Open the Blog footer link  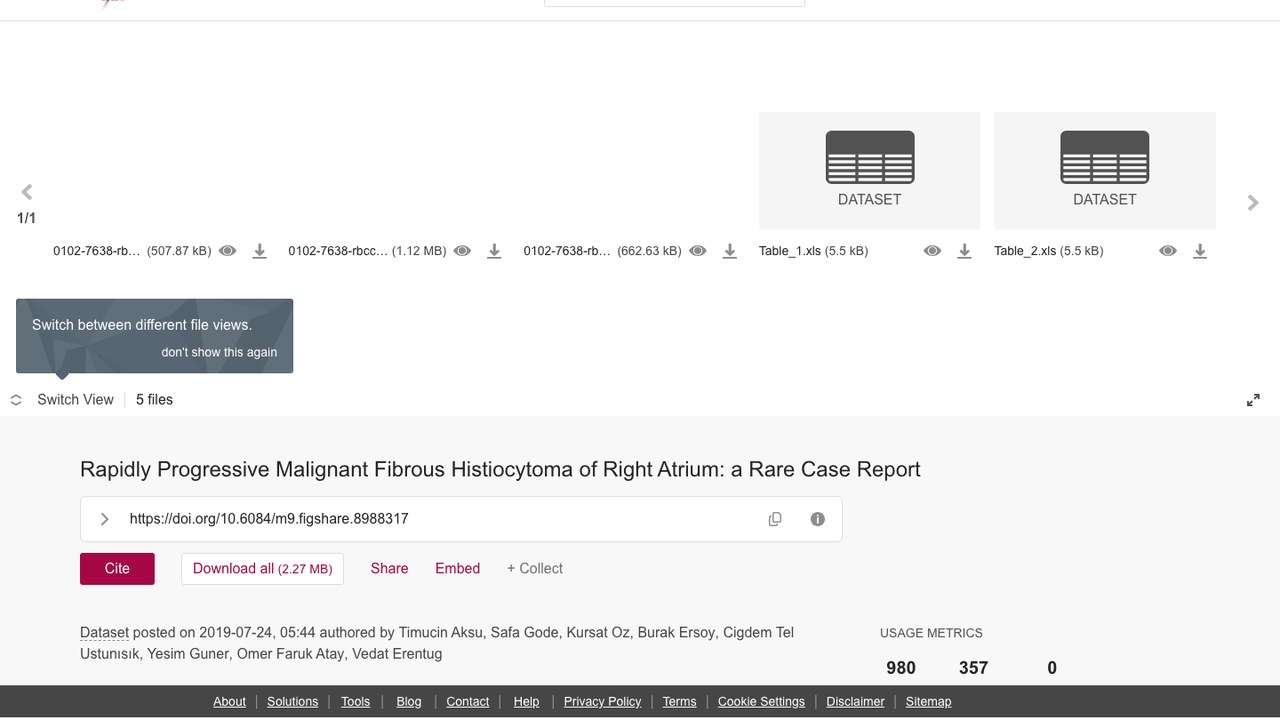pos(409,702)
